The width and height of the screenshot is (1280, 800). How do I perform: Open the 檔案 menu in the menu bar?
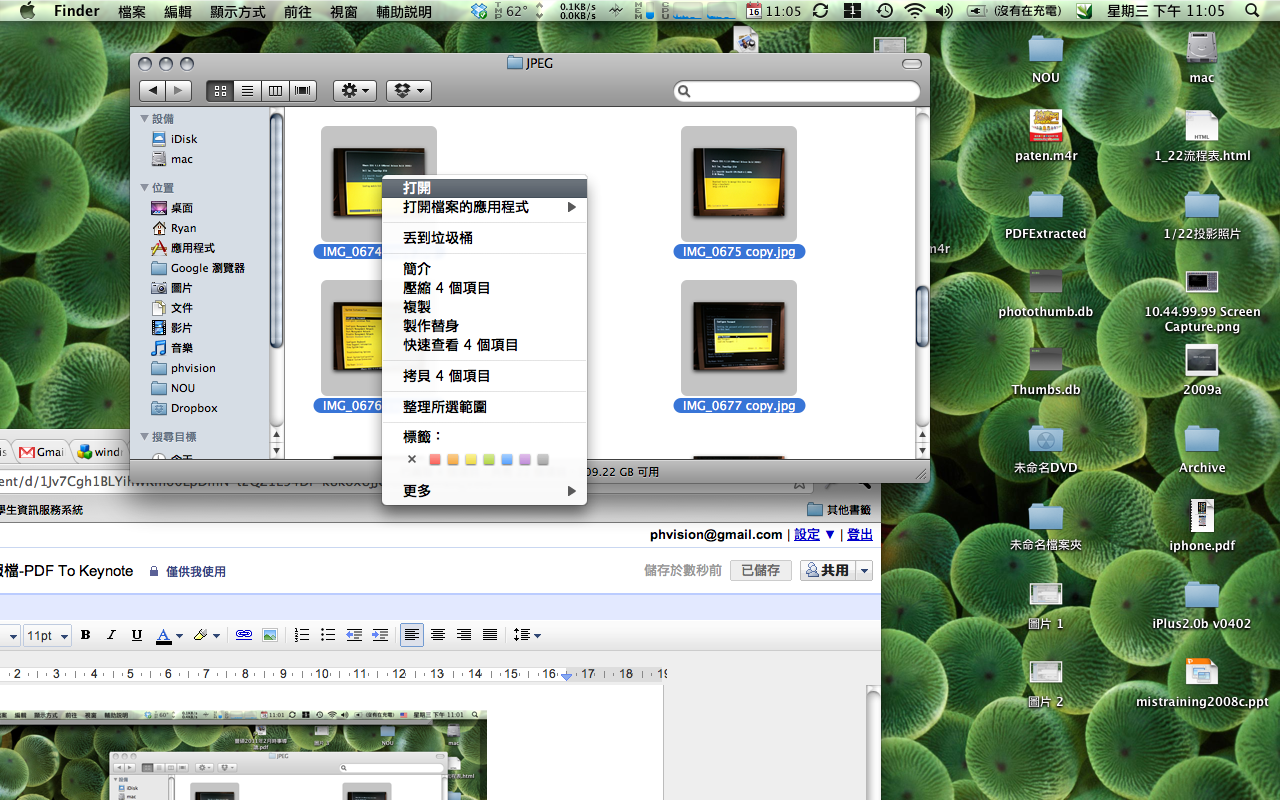(x=132, y=11)
